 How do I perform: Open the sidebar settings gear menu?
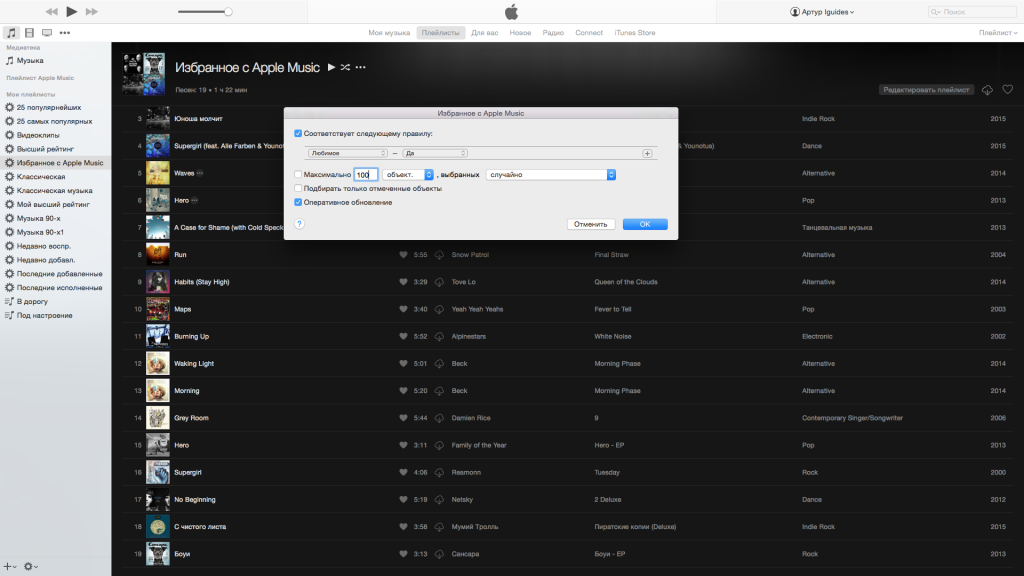(x=30, y=566)
